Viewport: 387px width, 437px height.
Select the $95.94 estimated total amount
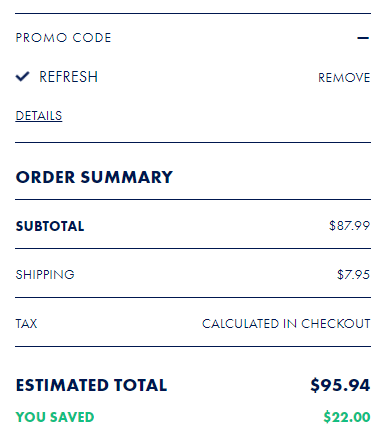(x=340, y=385)
